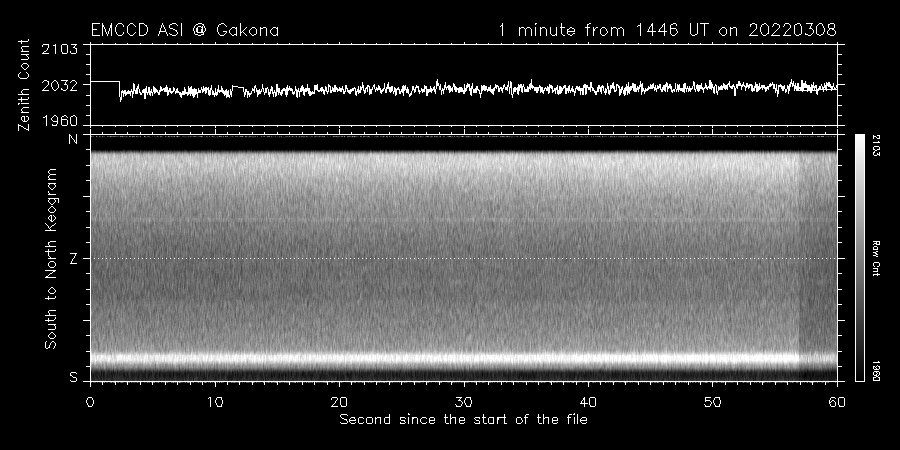Select 'Second since the start of the file' label

463,420
